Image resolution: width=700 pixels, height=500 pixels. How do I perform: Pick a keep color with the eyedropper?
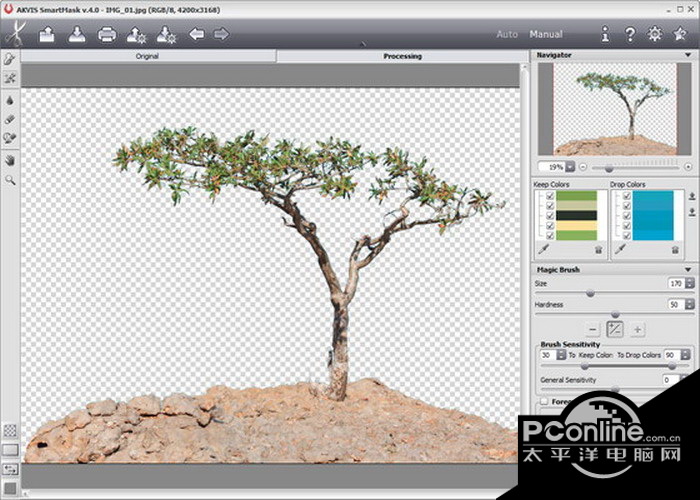pos(540,248)
